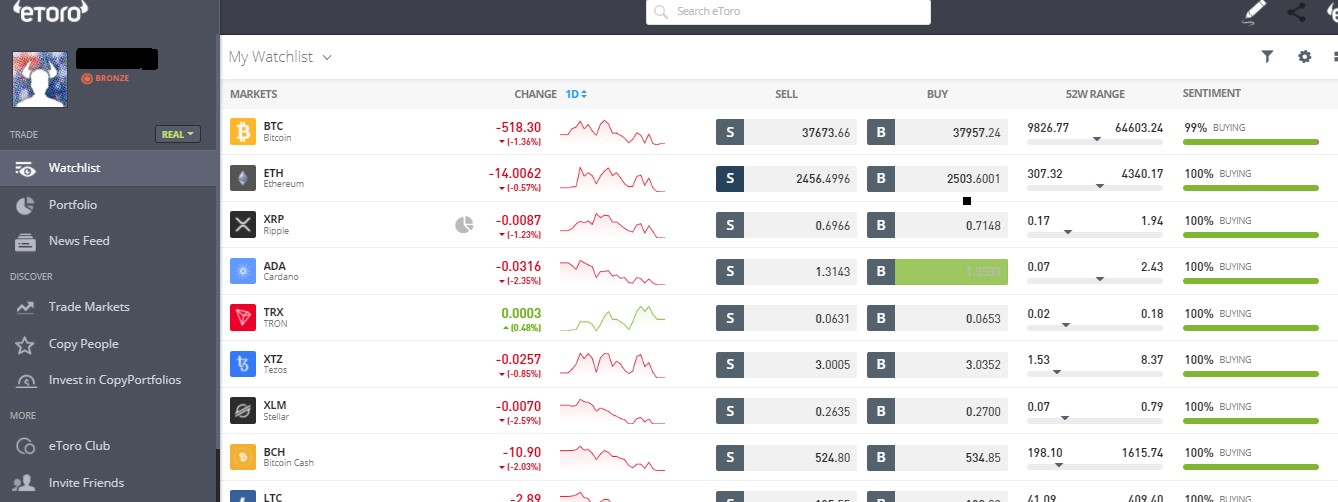Sell XLM at 0.2635
Screen dimensions: 1338x502
click(x=786, y=410)
